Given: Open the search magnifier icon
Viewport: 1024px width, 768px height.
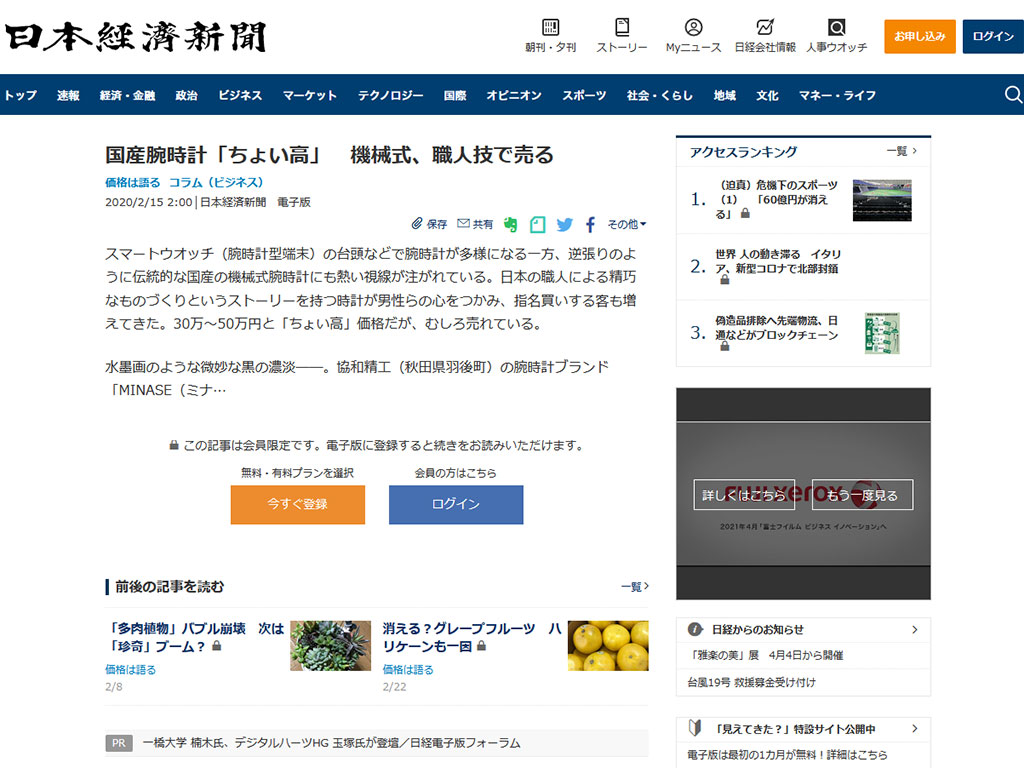Looking at the screenshot, I should [x=1013, y=94].
